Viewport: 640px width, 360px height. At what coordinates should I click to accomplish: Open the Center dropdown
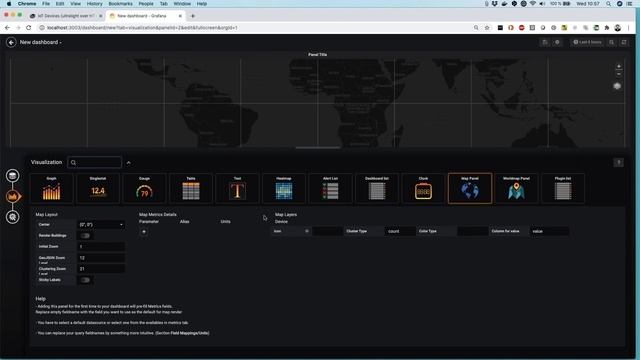click(x=101, y=224)
